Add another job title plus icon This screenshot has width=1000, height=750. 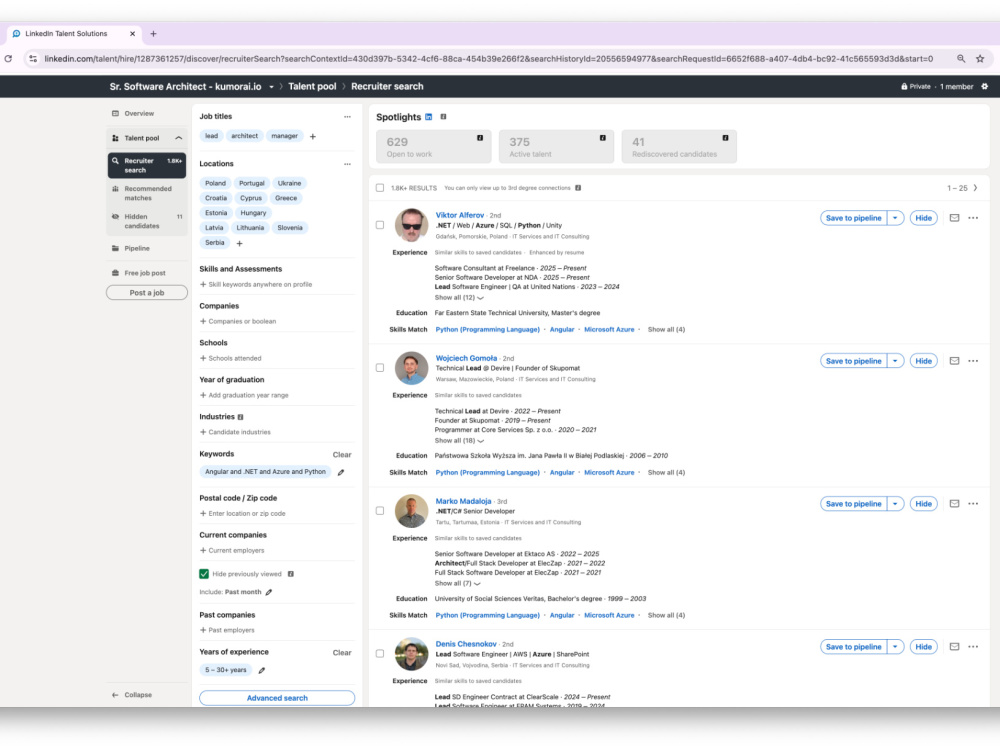[x=312, y=136]
